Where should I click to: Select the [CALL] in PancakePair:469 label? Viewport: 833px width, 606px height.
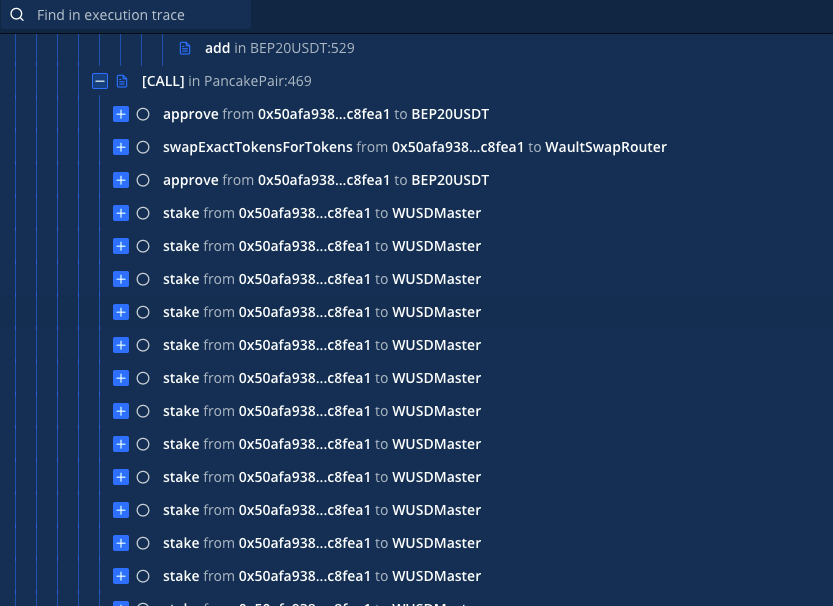coord(227,81)
